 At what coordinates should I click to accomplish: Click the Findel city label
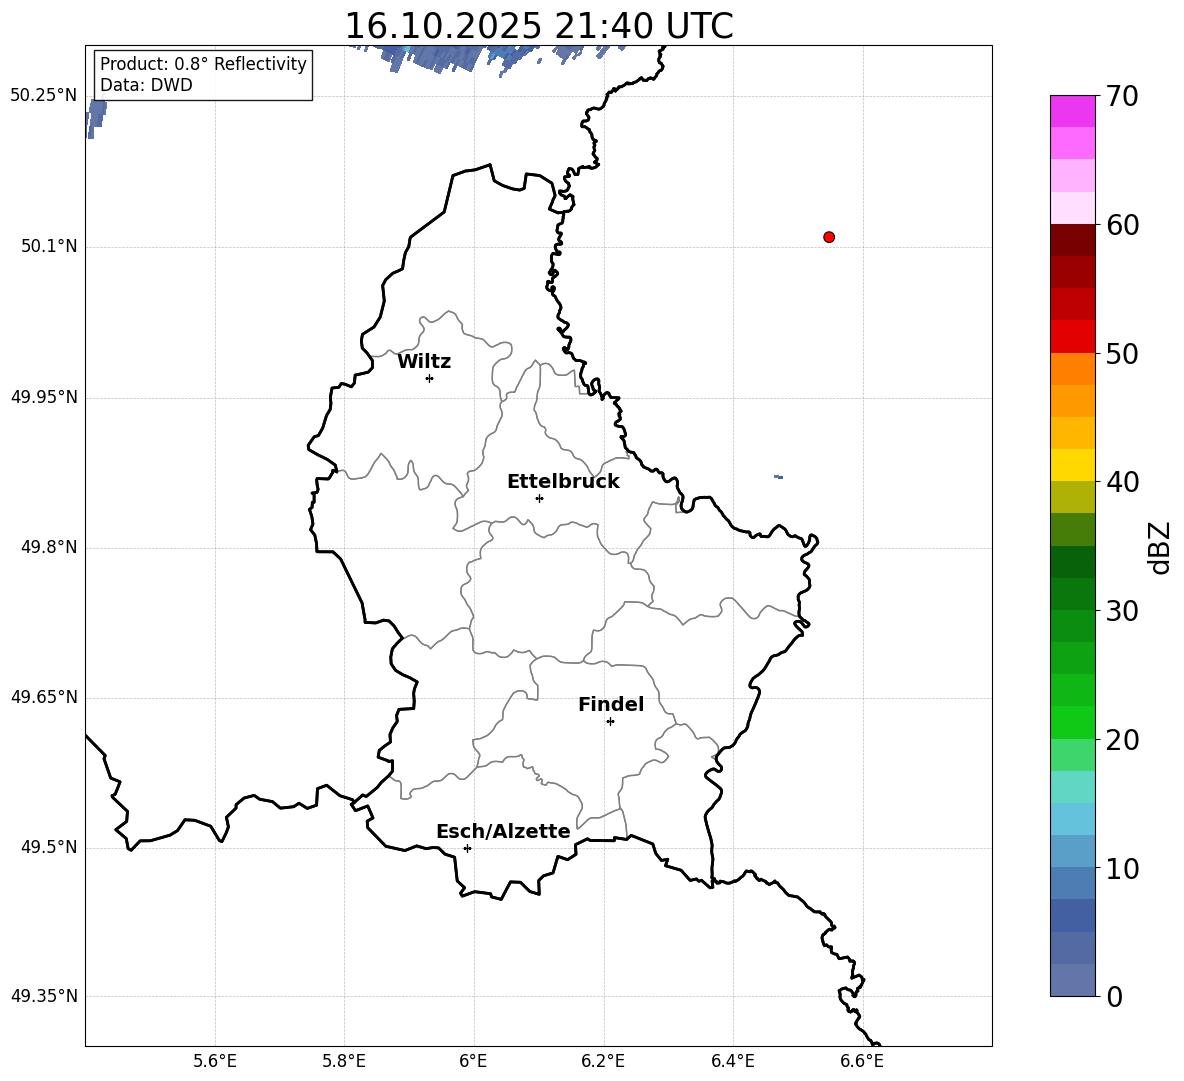point(611,704)
